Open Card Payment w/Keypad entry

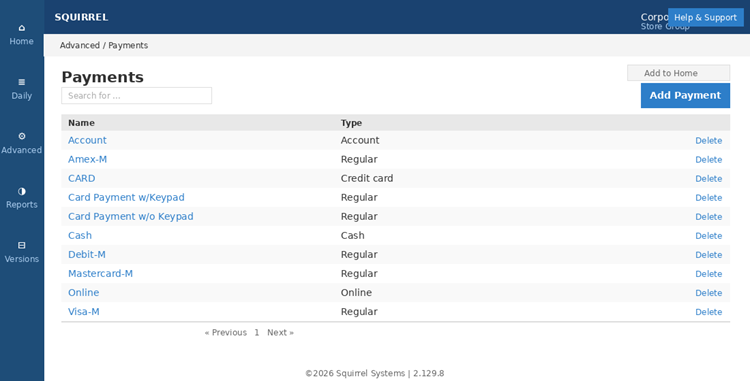pos(126,197)
